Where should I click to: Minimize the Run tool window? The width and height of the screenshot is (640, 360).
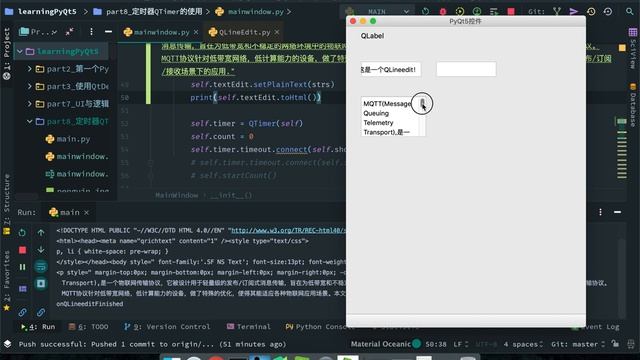click(x=618, y=212)
